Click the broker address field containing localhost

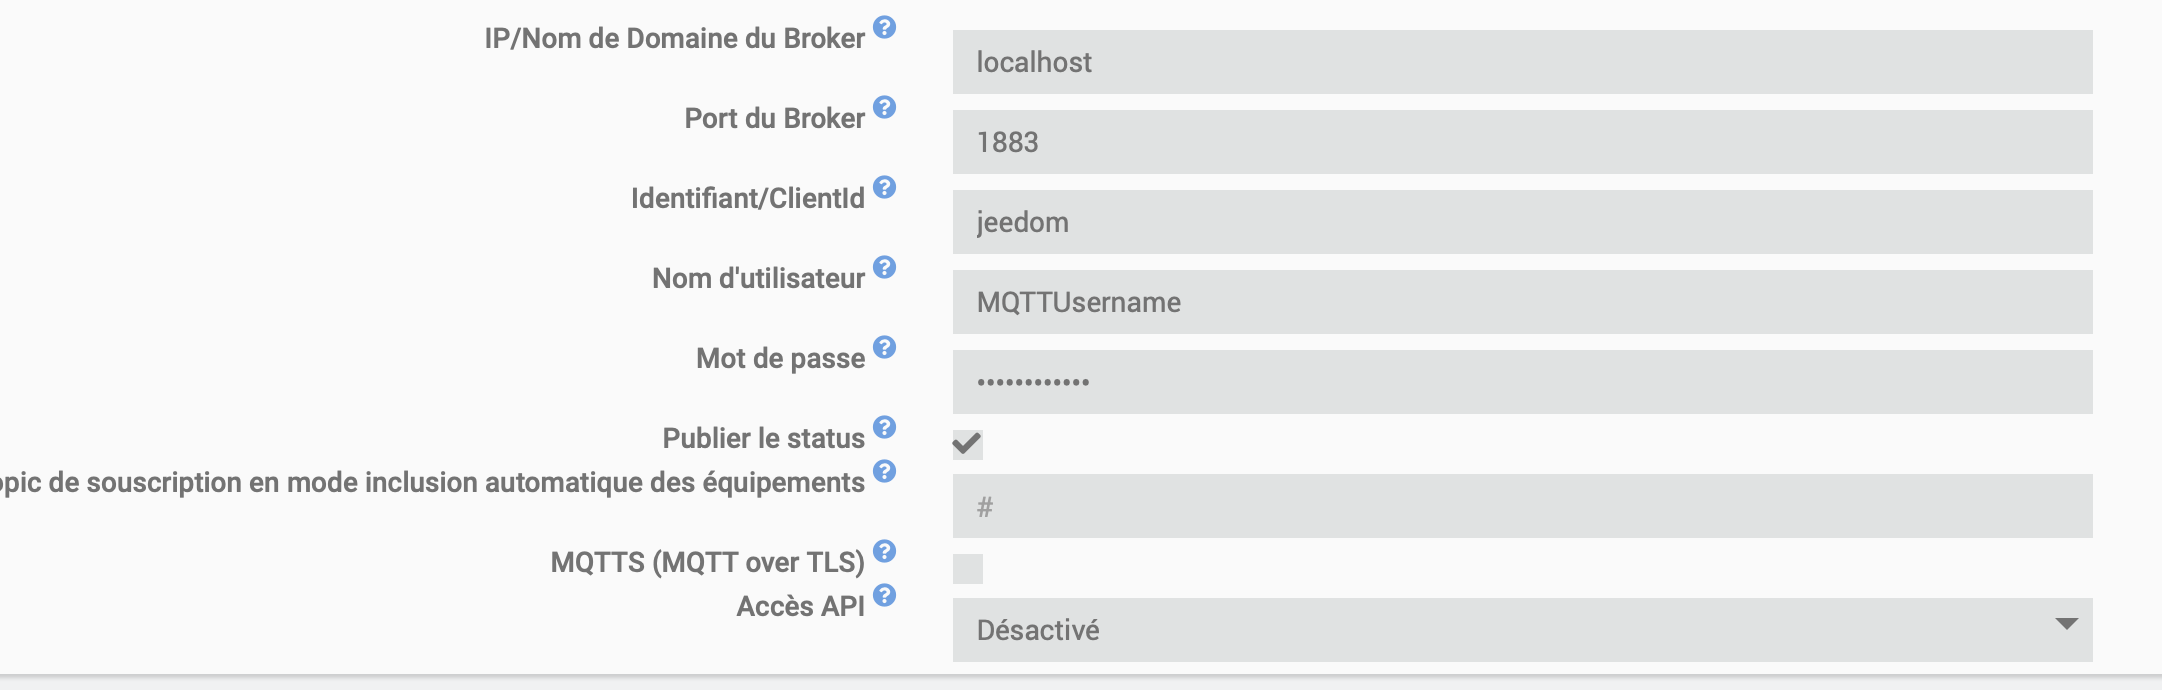coord(1522,62)
